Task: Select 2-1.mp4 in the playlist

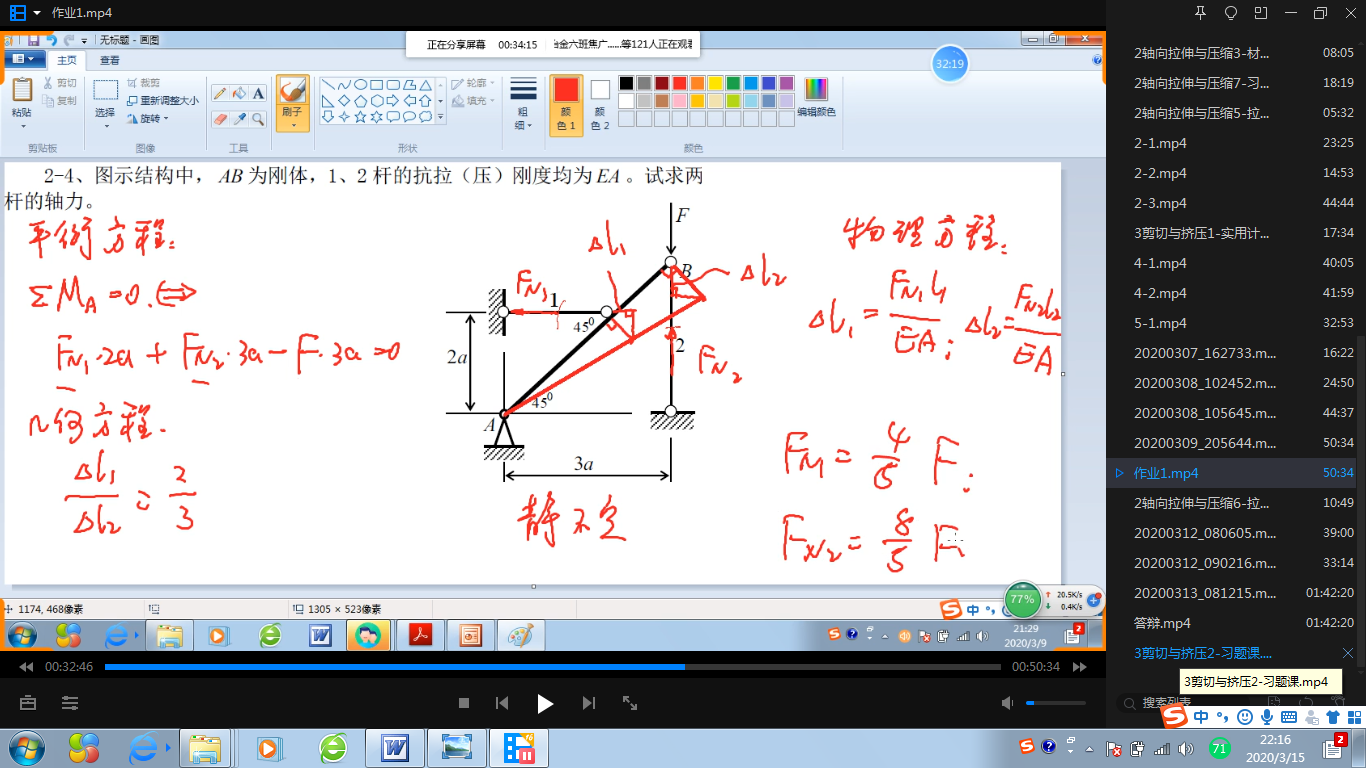Action: pos(1160,143)
